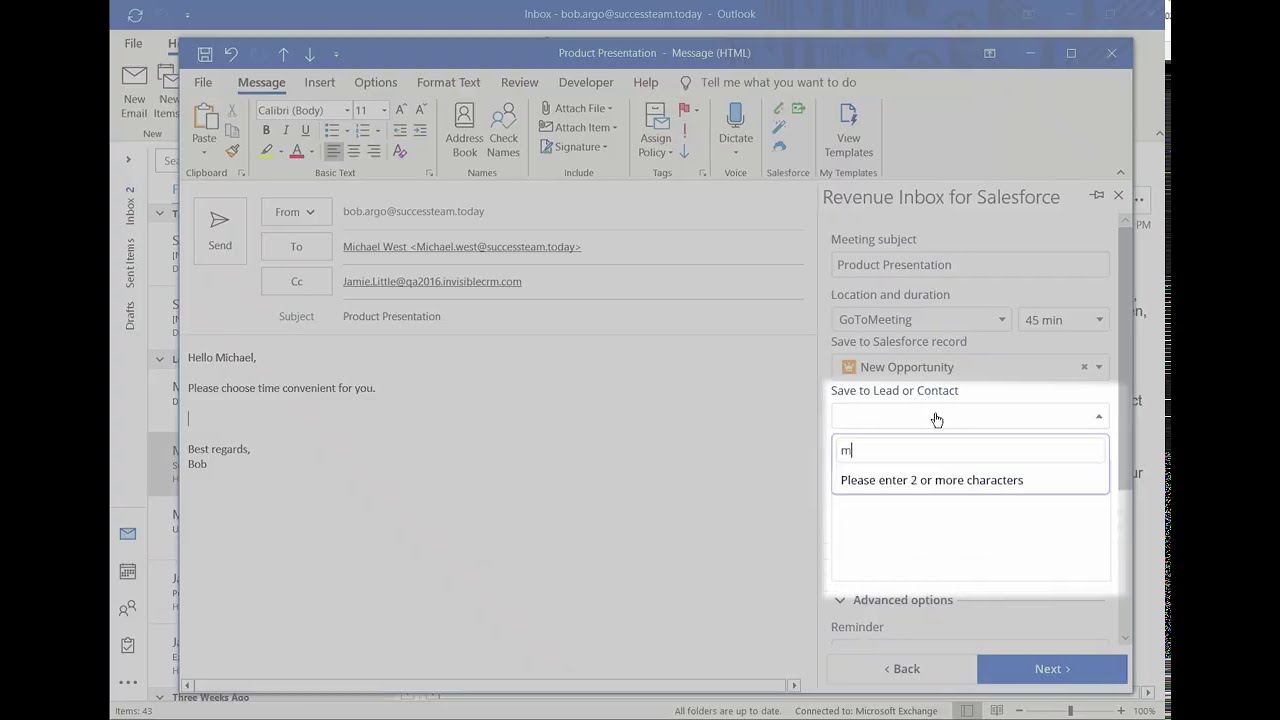
Task: Go to next item with down arrow
Action: [309, 53]
